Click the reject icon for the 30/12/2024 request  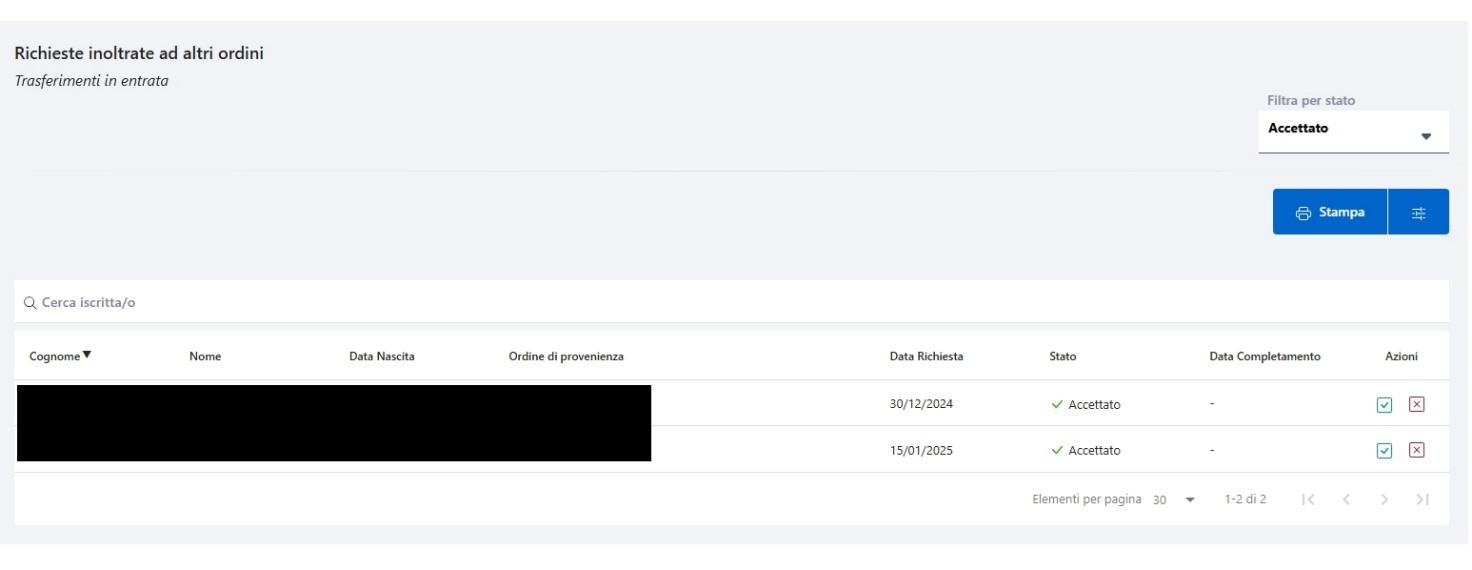pos(1416,404)
